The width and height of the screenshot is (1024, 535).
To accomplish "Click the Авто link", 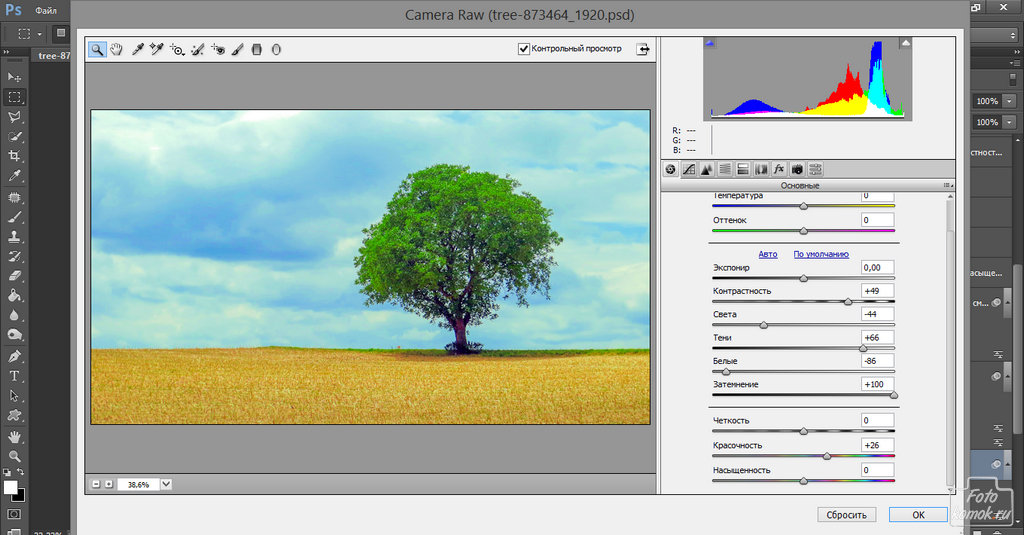I will pyautogui.click(x=767, y=254).
